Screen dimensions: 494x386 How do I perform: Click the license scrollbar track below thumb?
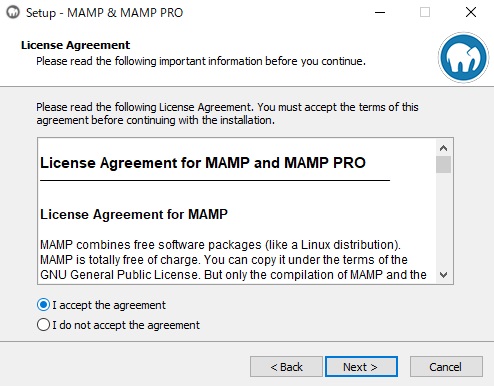click(x=443, y=220)
